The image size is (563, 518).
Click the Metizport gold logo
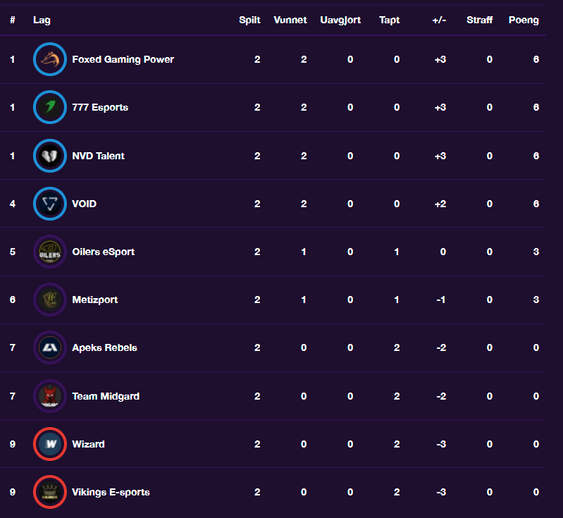50,299
